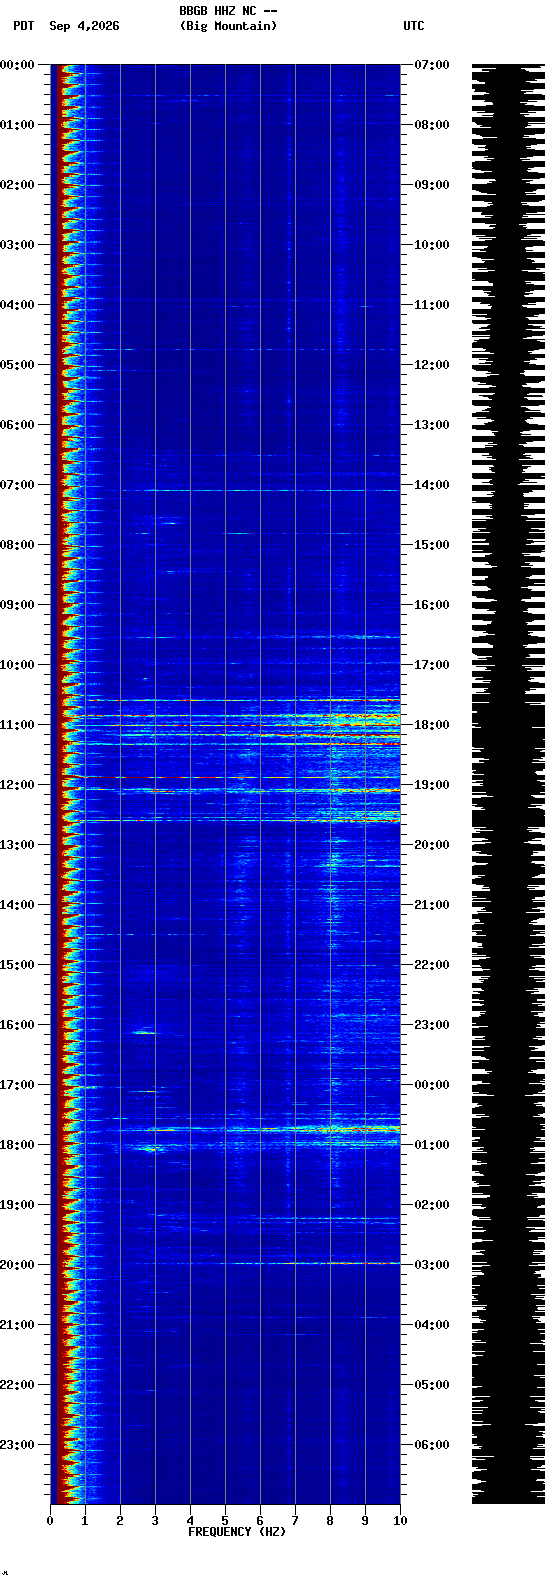The height and width of the screenshot is (1584, 552).
Task: Click frequency axis tick label 0
Action: coord(50,1521)
